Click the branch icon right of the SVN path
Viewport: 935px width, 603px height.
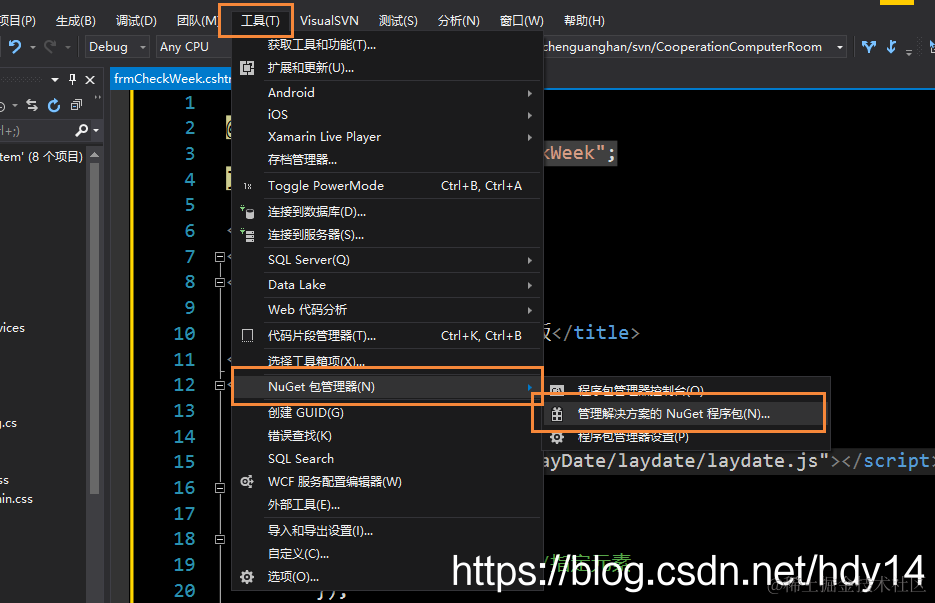[x=869, y=47]
